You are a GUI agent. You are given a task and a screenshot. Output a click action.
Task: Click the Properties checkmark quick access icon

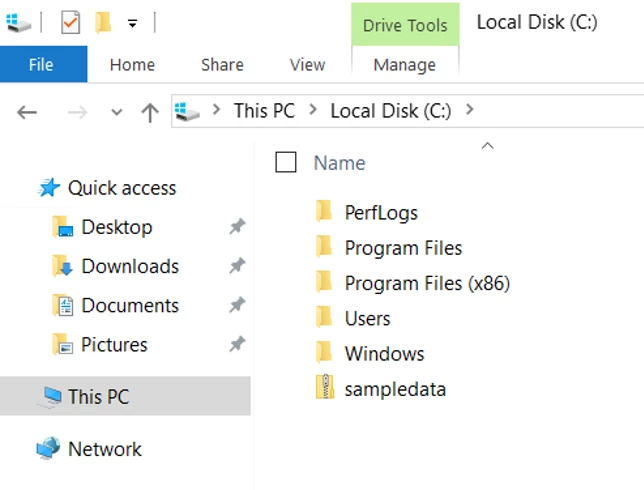pos(70,23)
